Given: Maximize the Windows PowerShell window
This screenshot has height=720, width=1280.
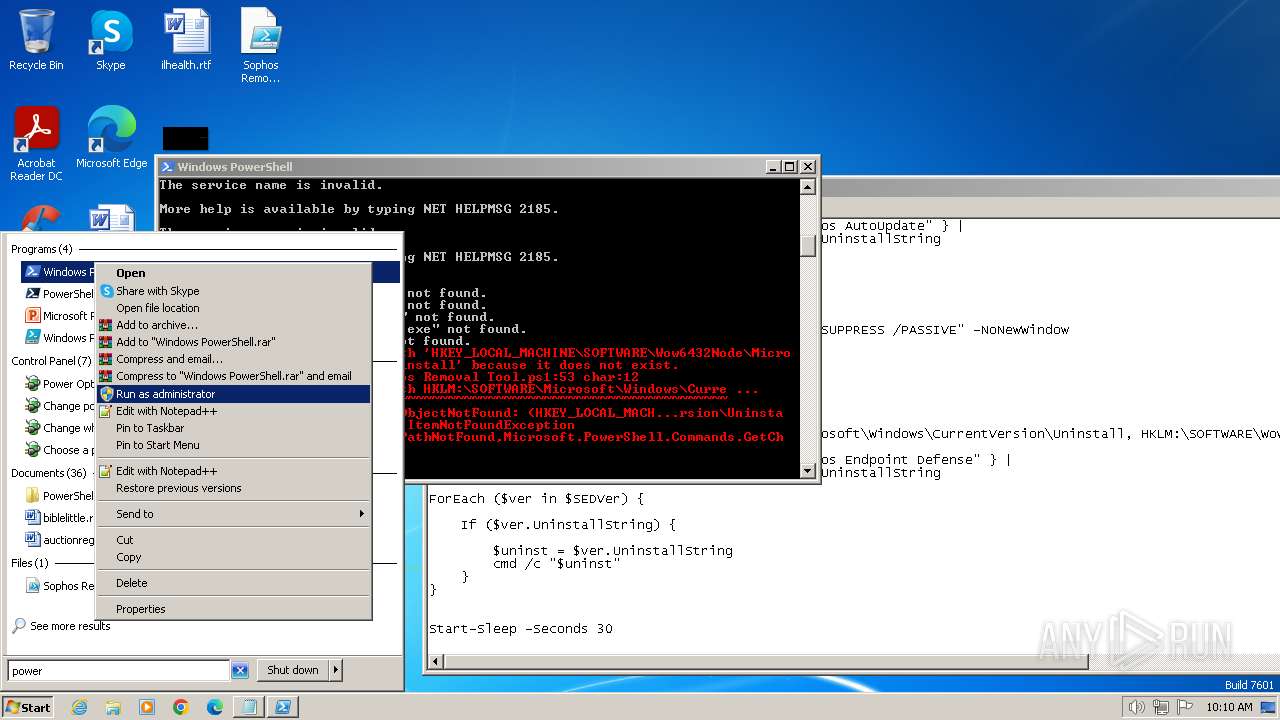Looking at the screenshot, I should tap(790, 167).
